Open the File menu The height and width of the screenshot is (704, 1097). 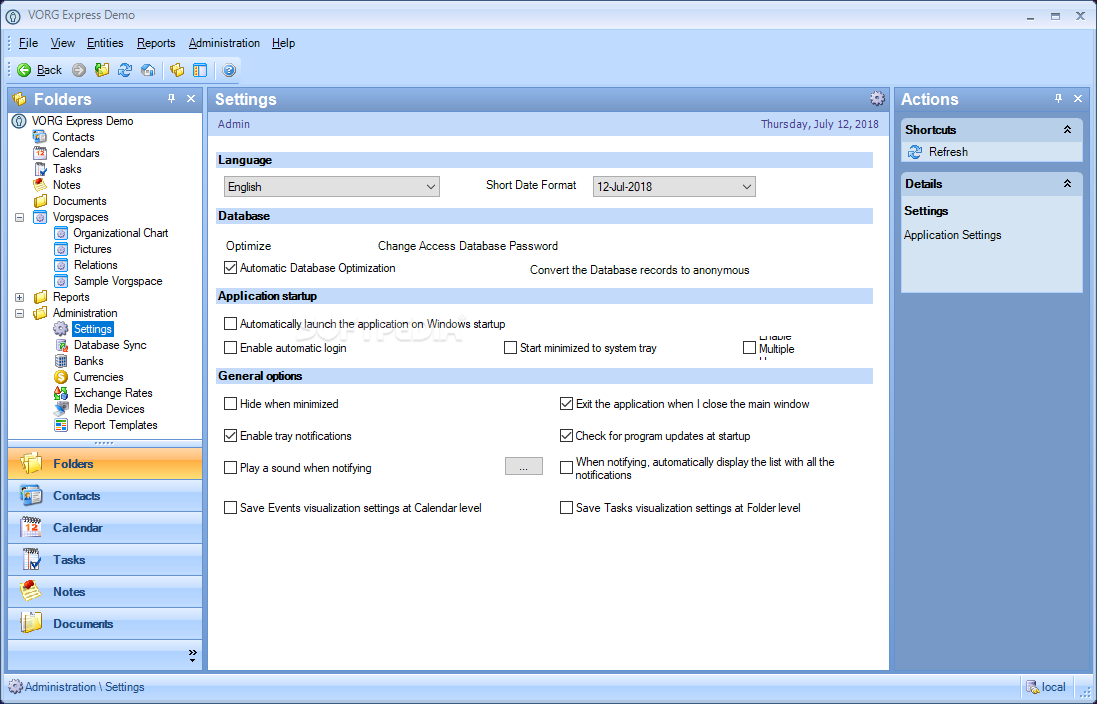(x=28, y=43)
